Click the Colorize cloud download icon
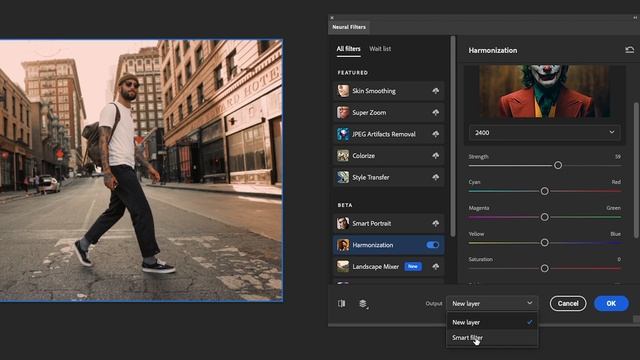This screenshot has height=360, width=640. tap(436, 156)
